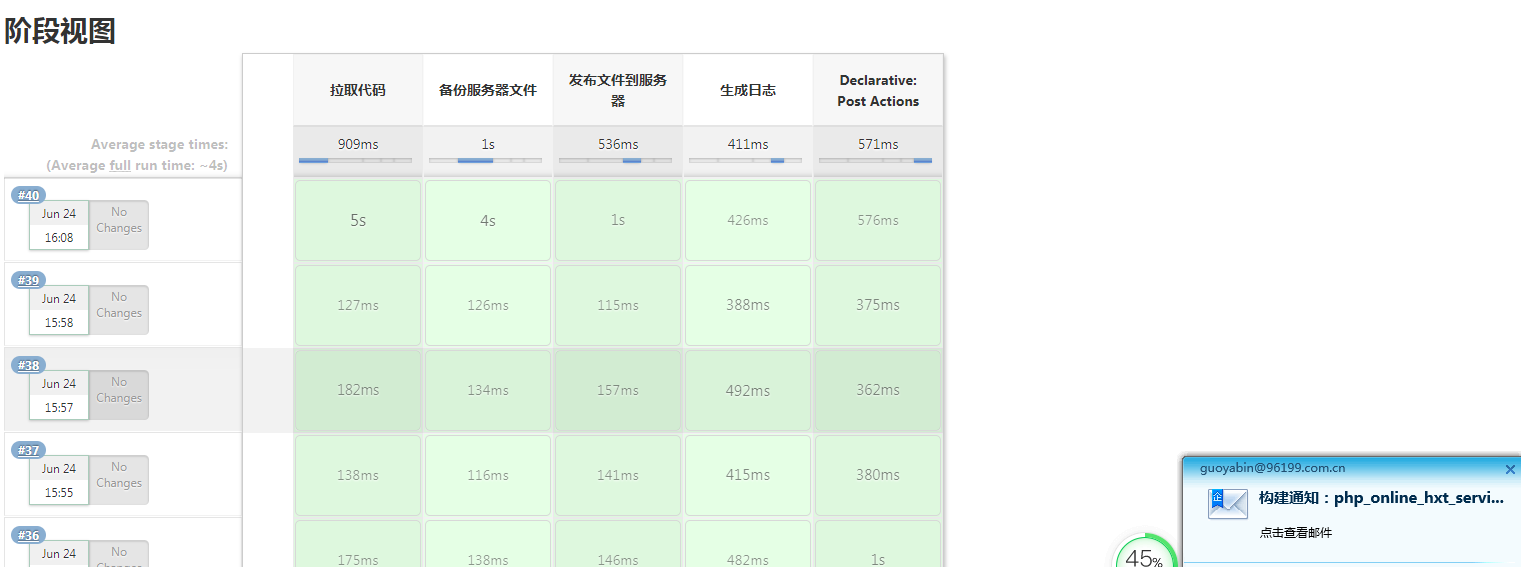
Task: Open the 5s stage cell in build #40
Action: tap(358, 220)
